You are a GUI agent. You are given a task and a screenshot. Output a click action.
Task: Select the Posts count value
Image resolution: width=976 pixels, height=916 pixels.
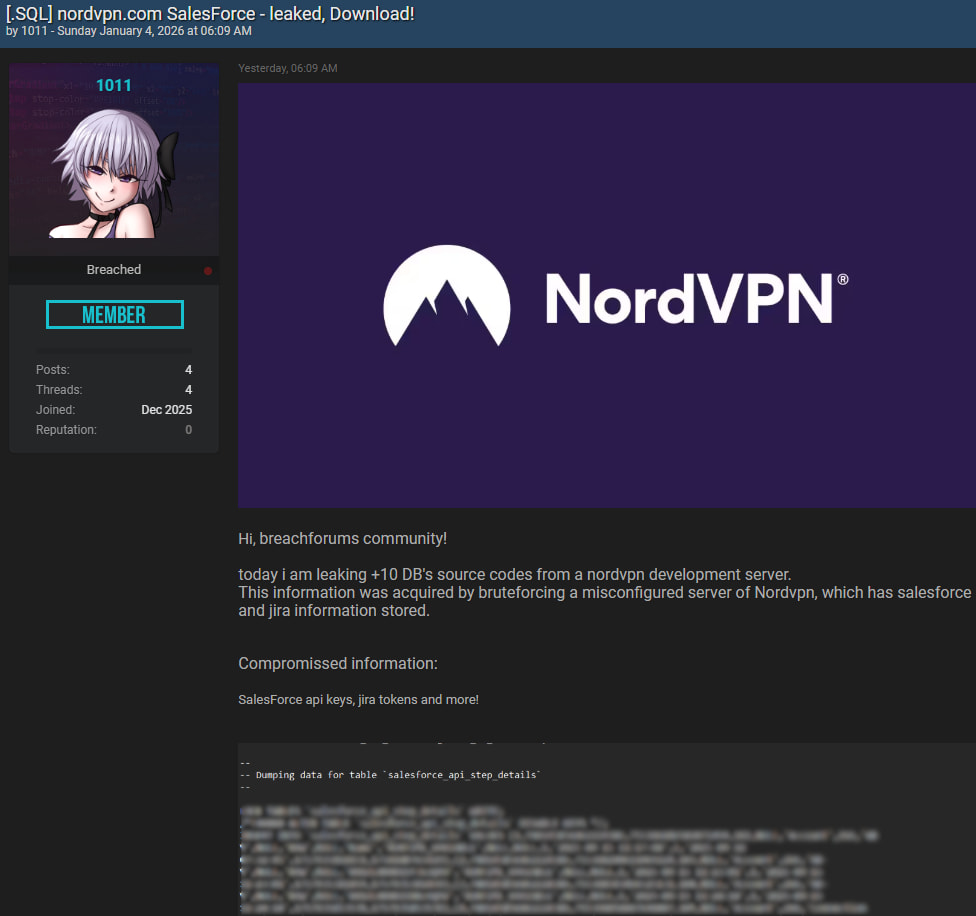point(188,370)
